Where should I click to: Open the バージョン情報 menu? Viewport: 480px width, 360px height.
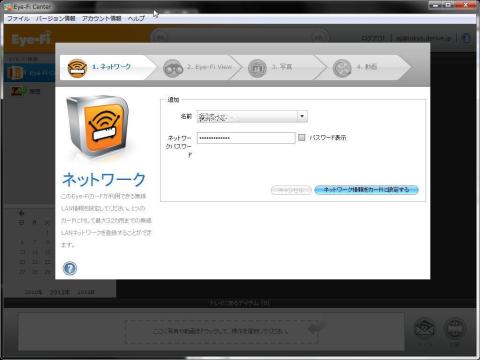pyautogui.click(x=55, y=18)
